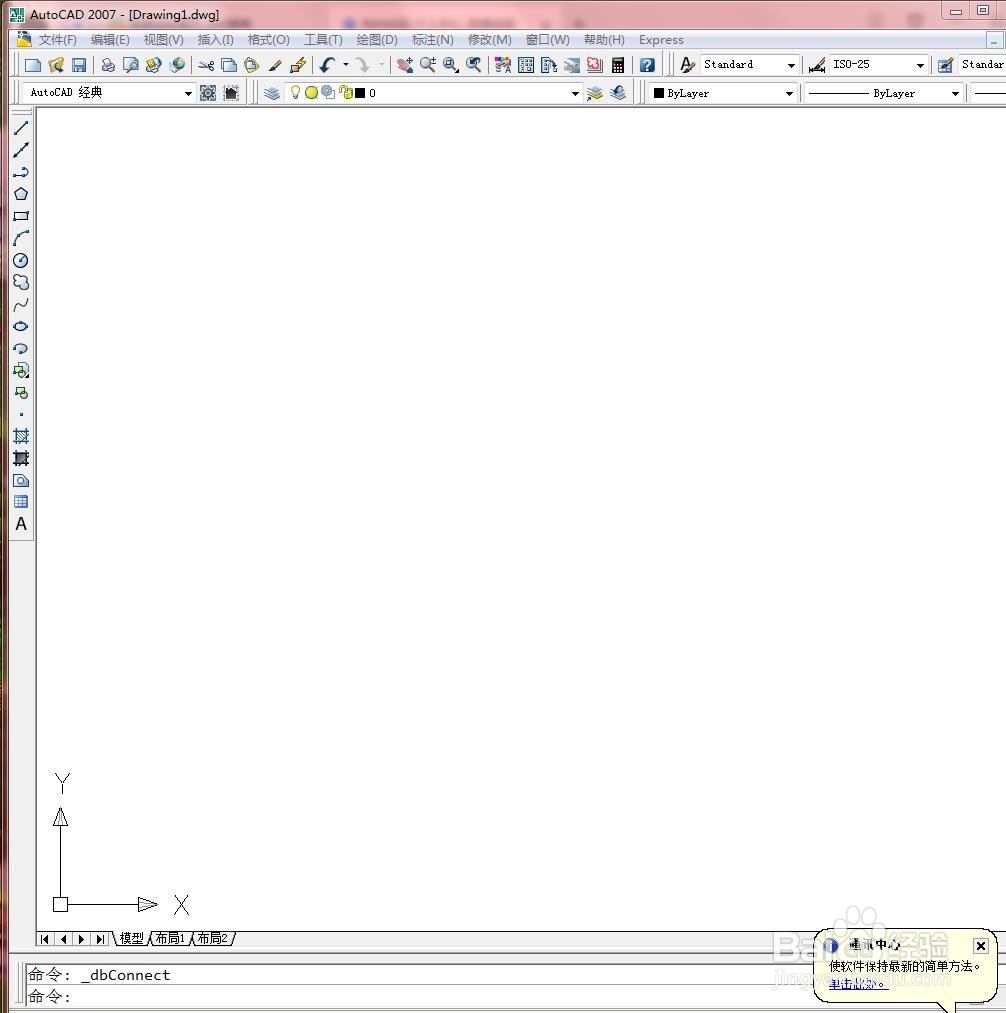Image resolution: width=1006 pixels, height=1013 pixels.
Task: Select the Spline tool
Action: click(21, 304)
